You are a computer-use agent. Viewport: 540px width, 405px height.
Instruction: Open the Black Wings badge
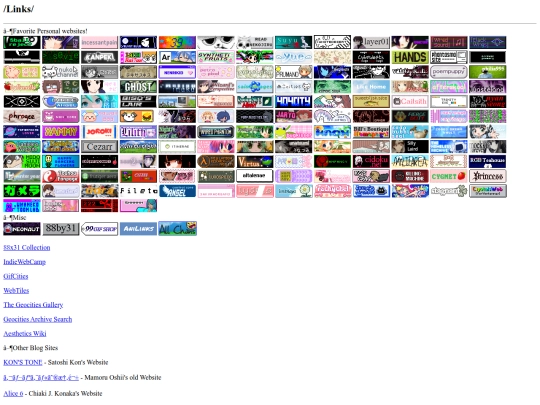488,42
